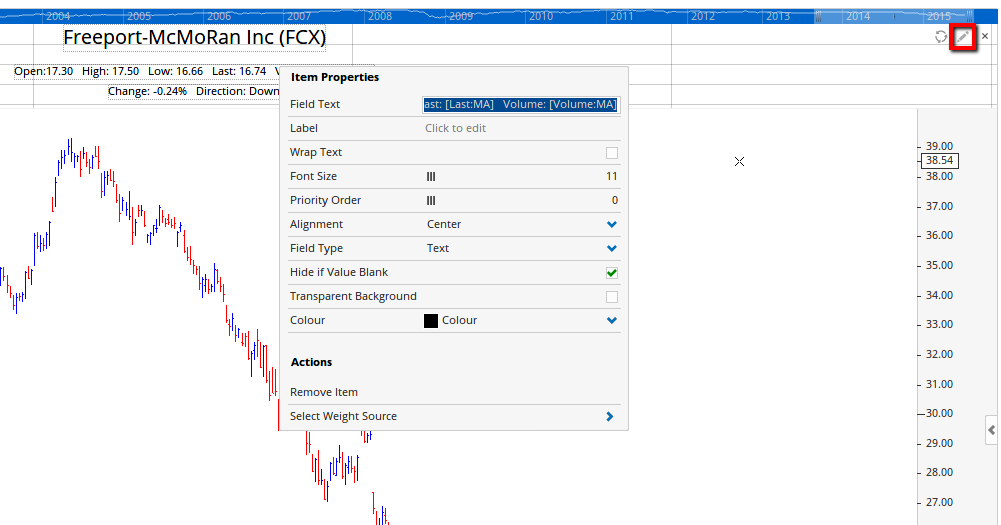Click the 30.00 price axis label

[939, 413]
